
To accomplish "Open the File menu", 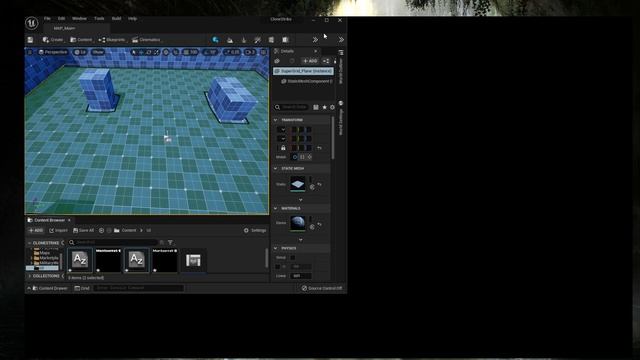I will [47, 19].
